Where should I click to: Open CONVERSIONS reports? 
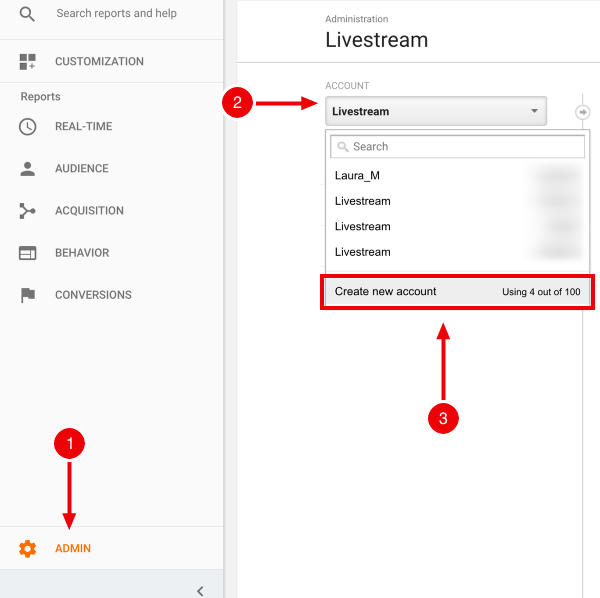pyautogui.click(x=93, y=295)
